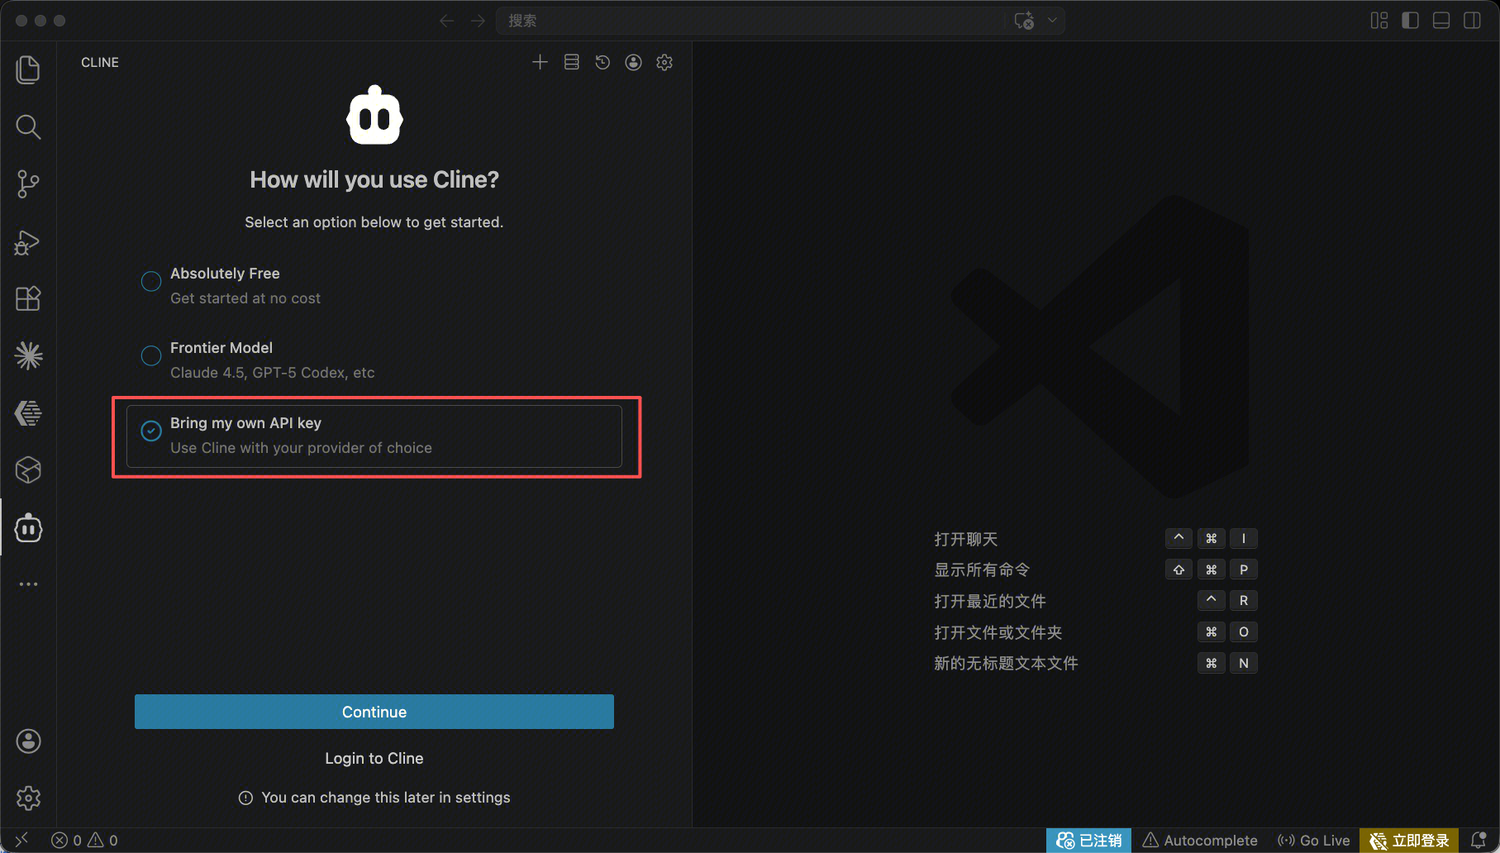This screenshot has width=1500, height=853.
Task: Click the Autocomplete status bar item
Action: (1200, 840)
